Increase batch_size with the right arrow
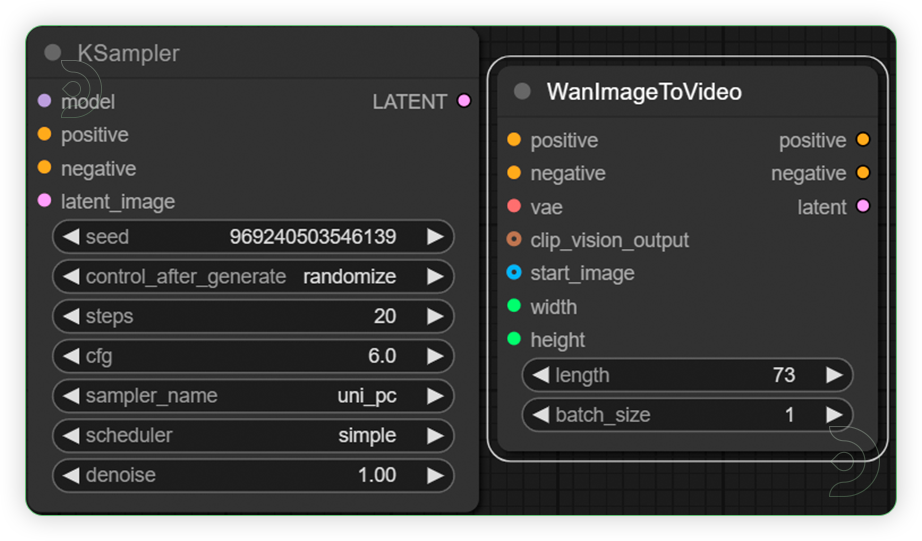The height and width of the screenshot is (541, 922). pos(834,415)
